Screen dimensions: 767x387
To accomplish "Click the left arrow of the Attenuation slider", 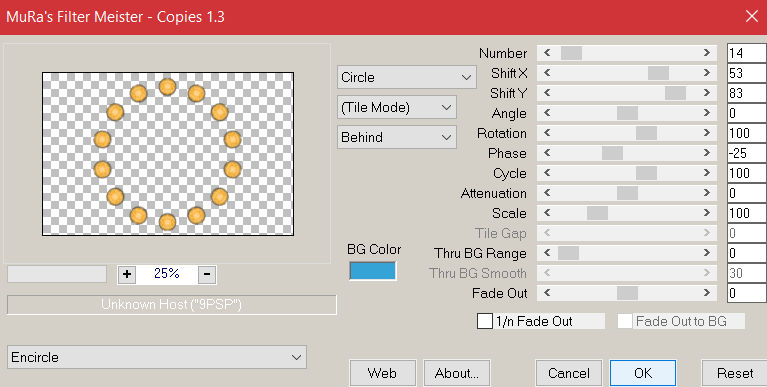I will (547, 193).
